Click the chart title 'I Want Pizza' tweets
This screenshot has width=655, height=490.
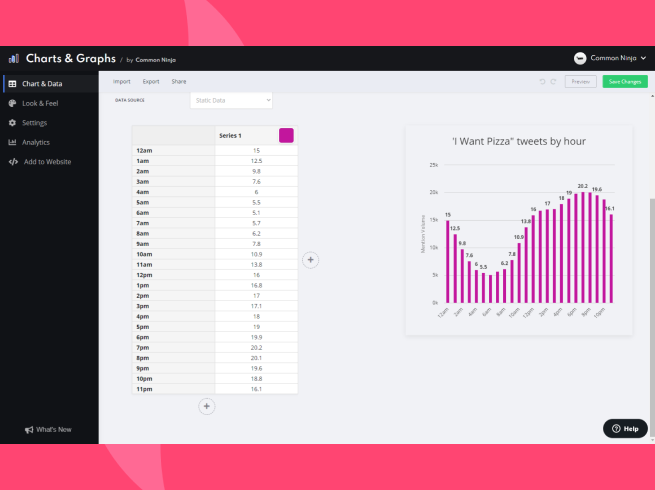pos(519,142)
